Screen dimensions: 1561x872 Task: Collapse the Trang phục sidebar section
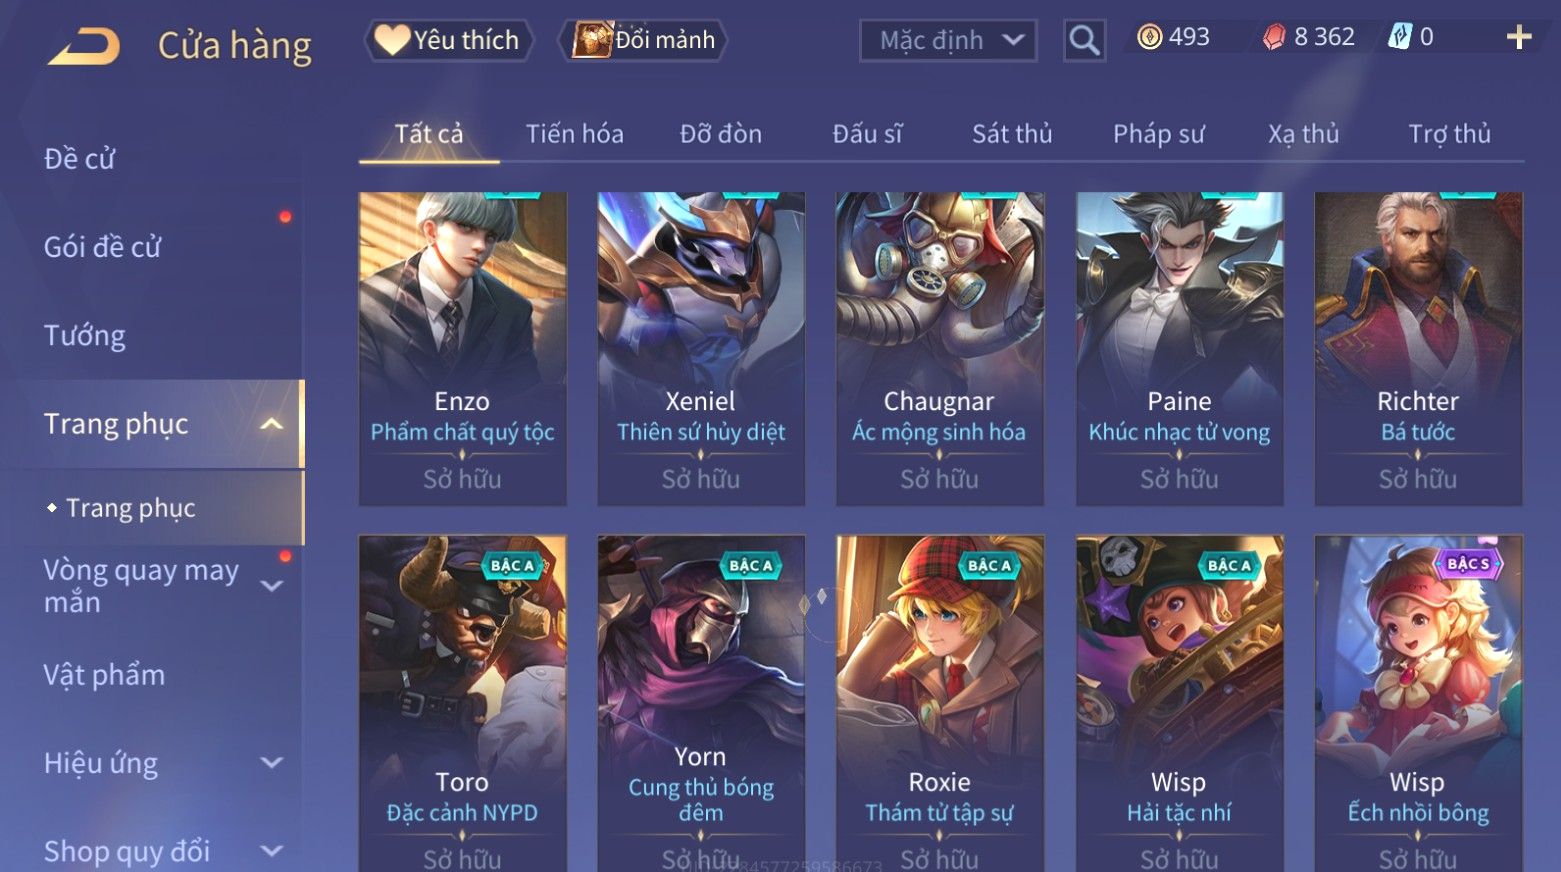(x=271, y=424)
